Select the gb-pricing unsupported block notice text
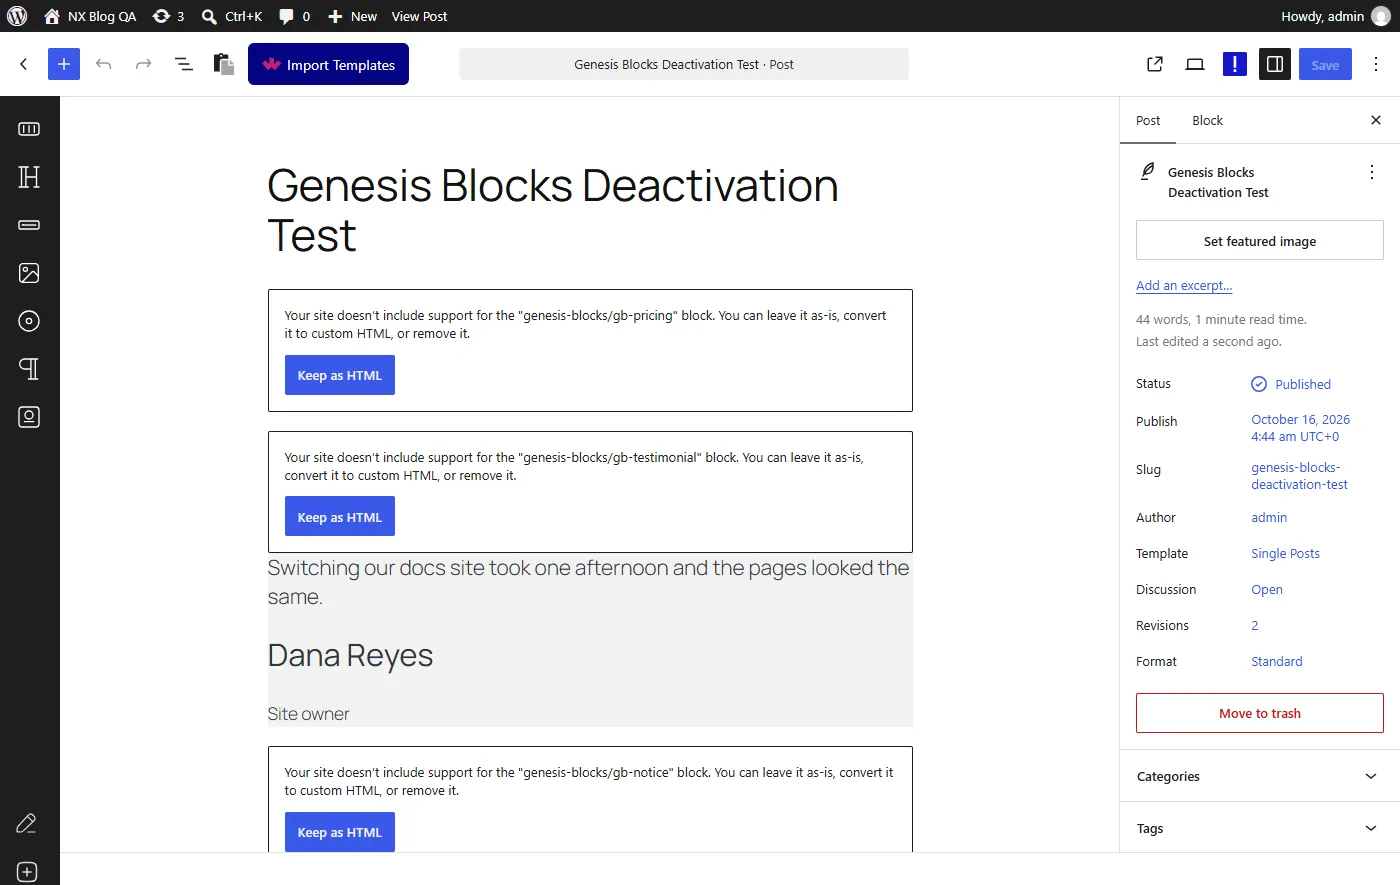This screenshot has height=885, width=1400. (x=586, y=324)
